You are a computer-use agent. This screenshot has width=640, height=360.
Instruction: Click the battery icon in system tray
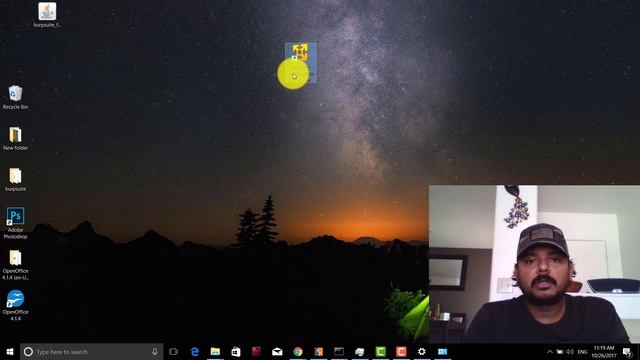[x=560, y=352]
